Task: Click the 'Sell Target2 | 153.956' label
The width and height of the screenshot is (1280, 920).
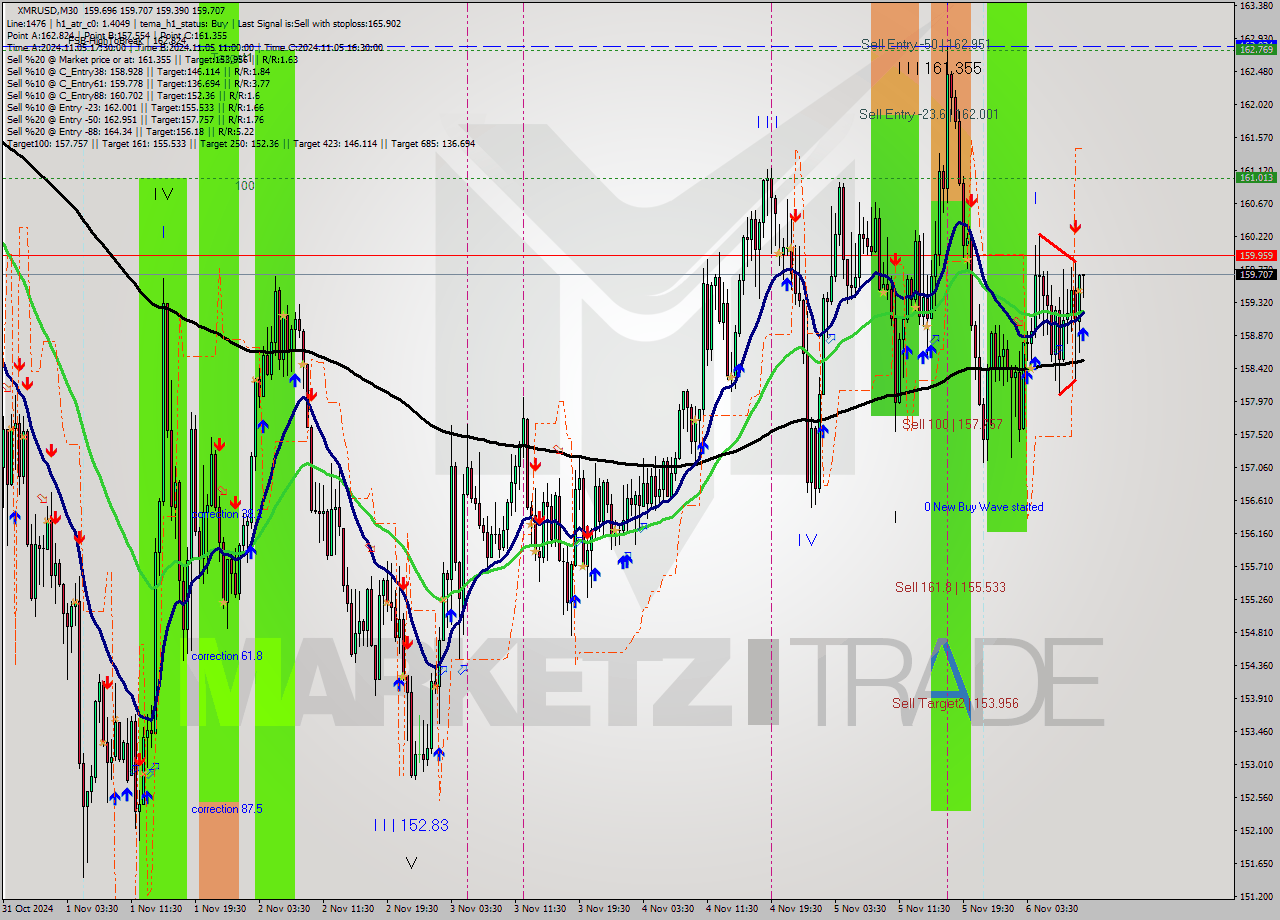Action: click(x=955, y=703)
